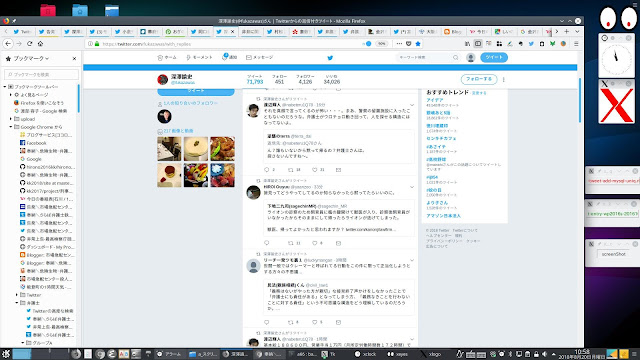
Task: Show the 71,793 tweets tab
Action: pos(255,79)
